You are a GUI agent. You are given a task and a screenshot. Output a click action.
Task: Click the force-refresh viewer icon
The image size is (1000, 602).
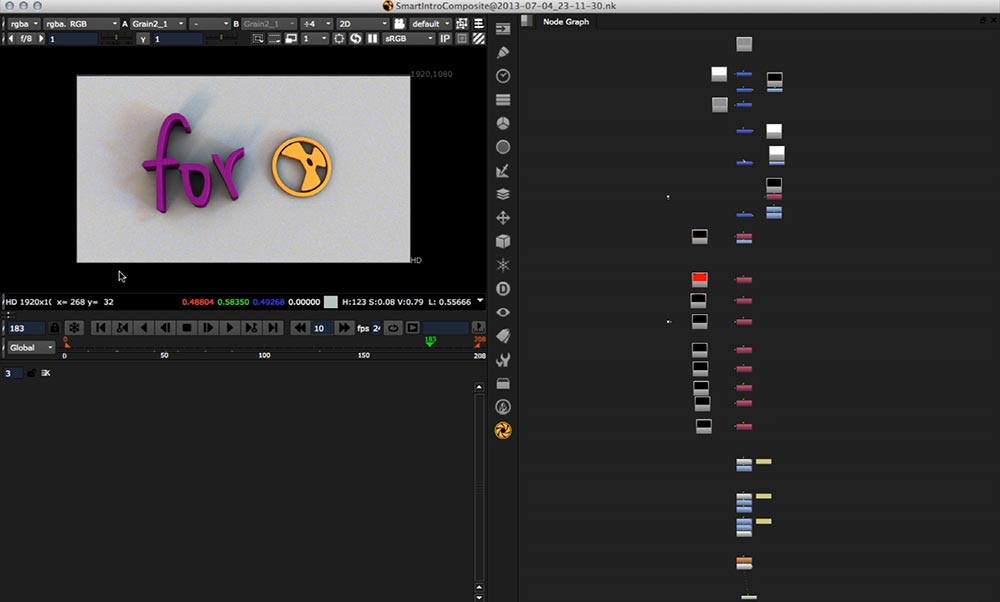click(x=355, y=39)
